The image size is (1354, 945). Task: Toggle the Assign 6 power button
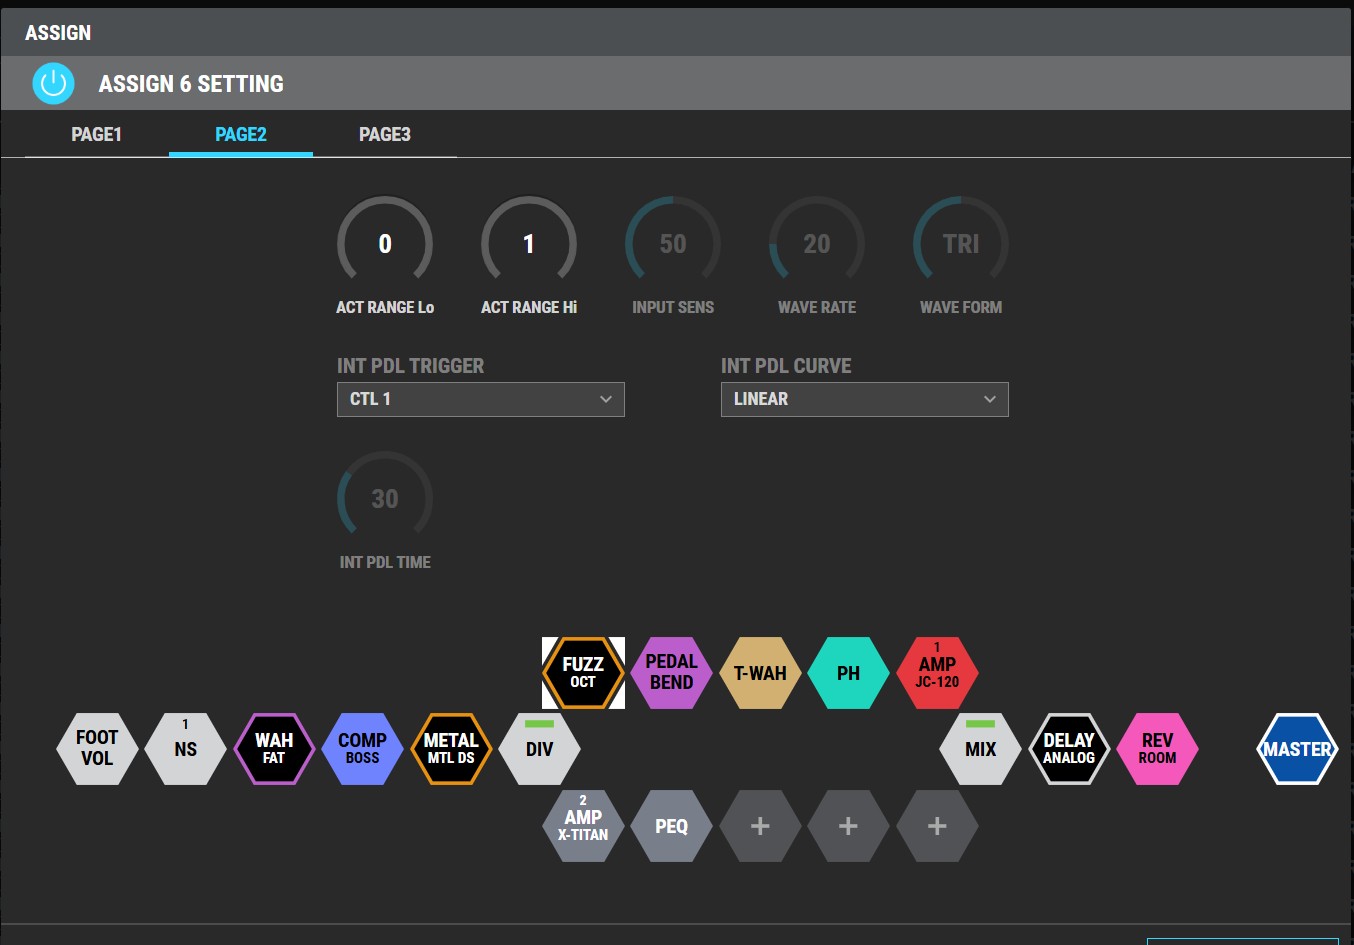coord(53,84)
